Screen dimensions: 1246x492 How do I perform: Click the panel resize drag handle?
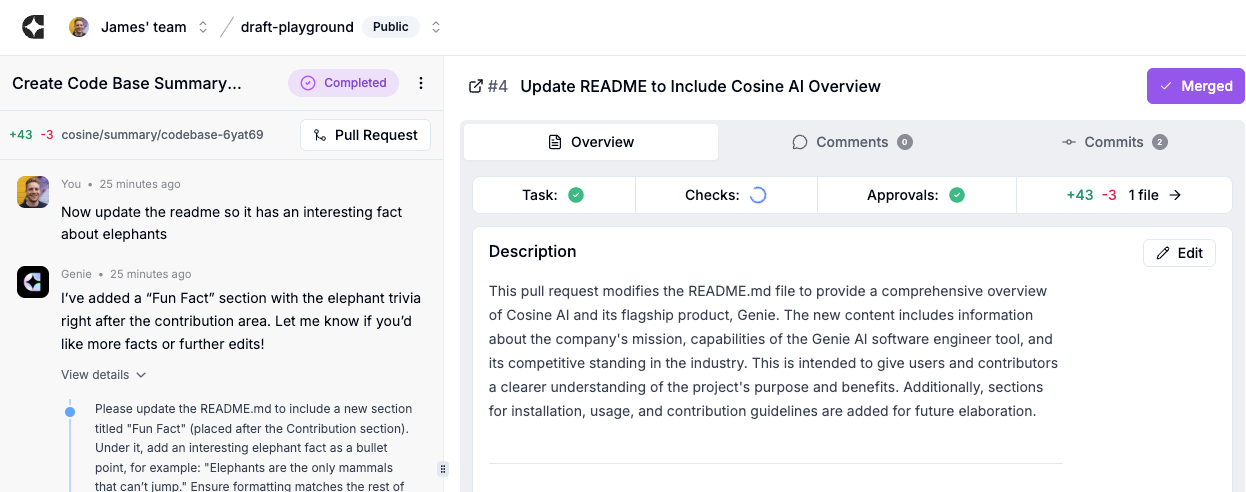coord(443,468)
